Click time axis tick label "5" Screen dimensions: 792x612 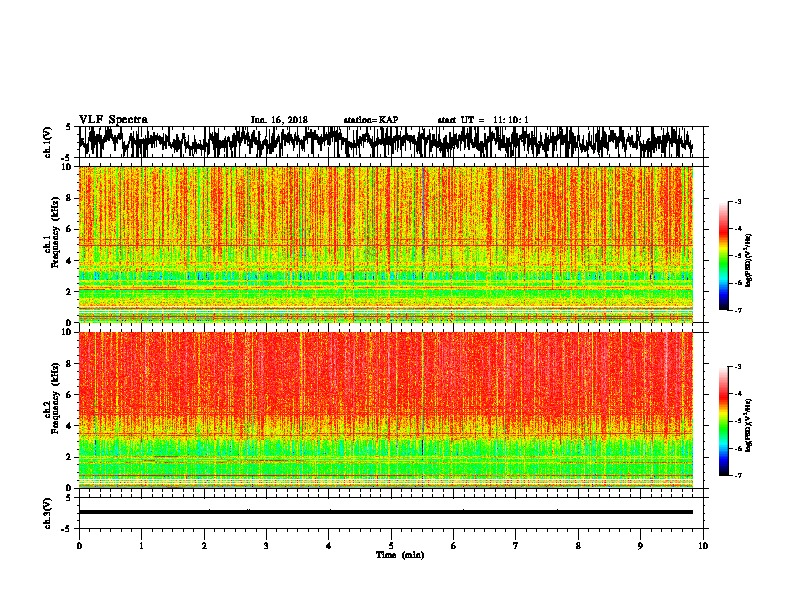[x=391, y=546]
